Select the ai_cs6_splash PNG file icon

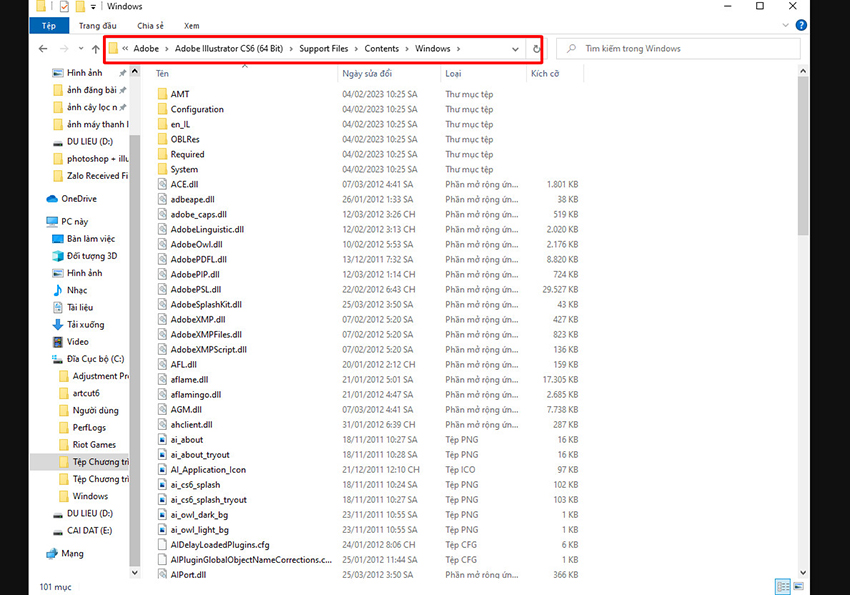click(162, 485)
